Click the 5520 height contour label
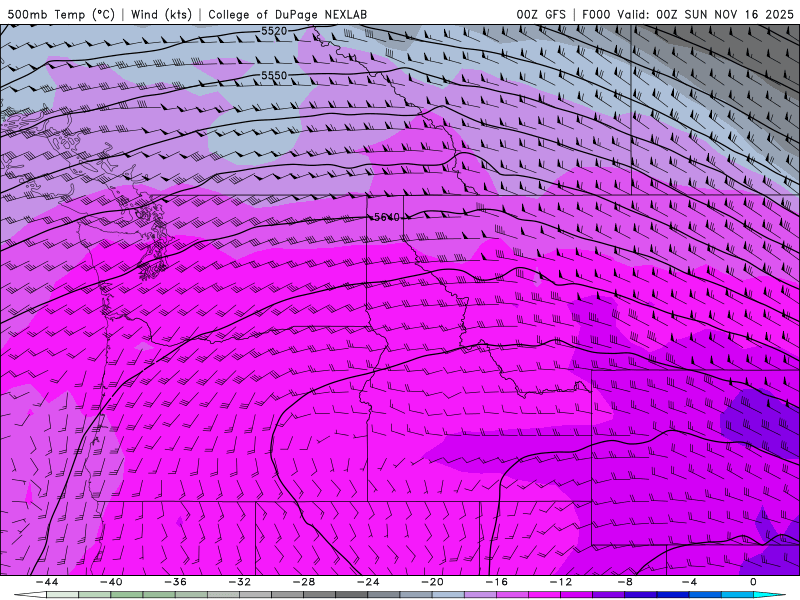The width and height of the screenshot is (800, 600). pos(274,31)
